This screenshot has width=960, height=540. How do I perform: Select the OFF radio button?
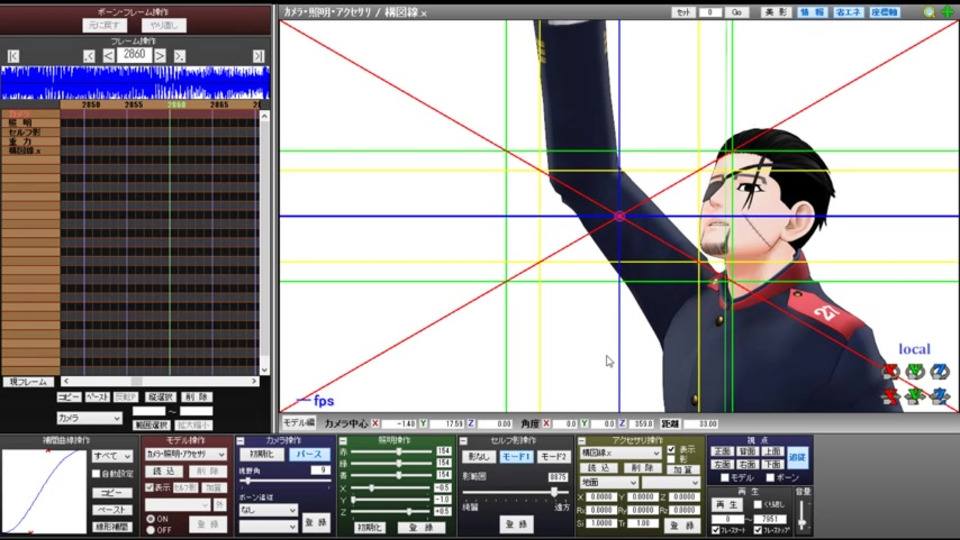151,530
